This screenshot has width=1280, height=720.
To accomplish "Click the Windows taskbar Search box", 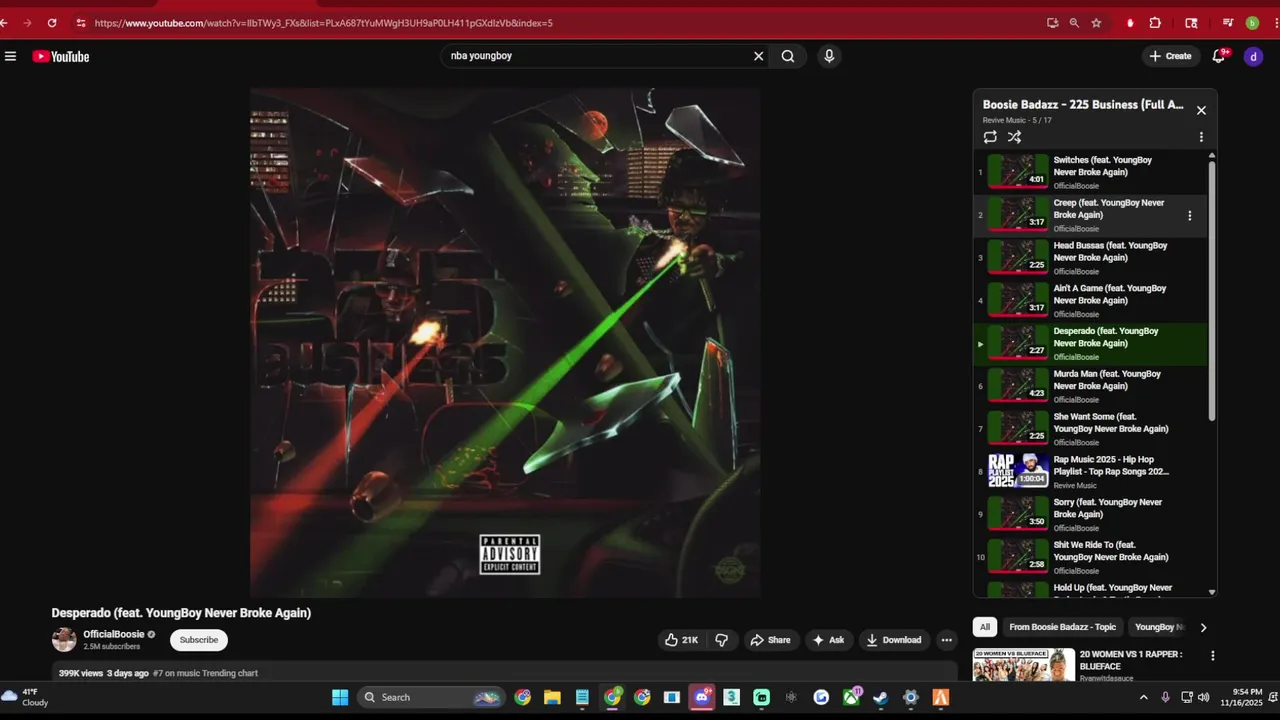I will pyautogui.click(x=430, y=697).
